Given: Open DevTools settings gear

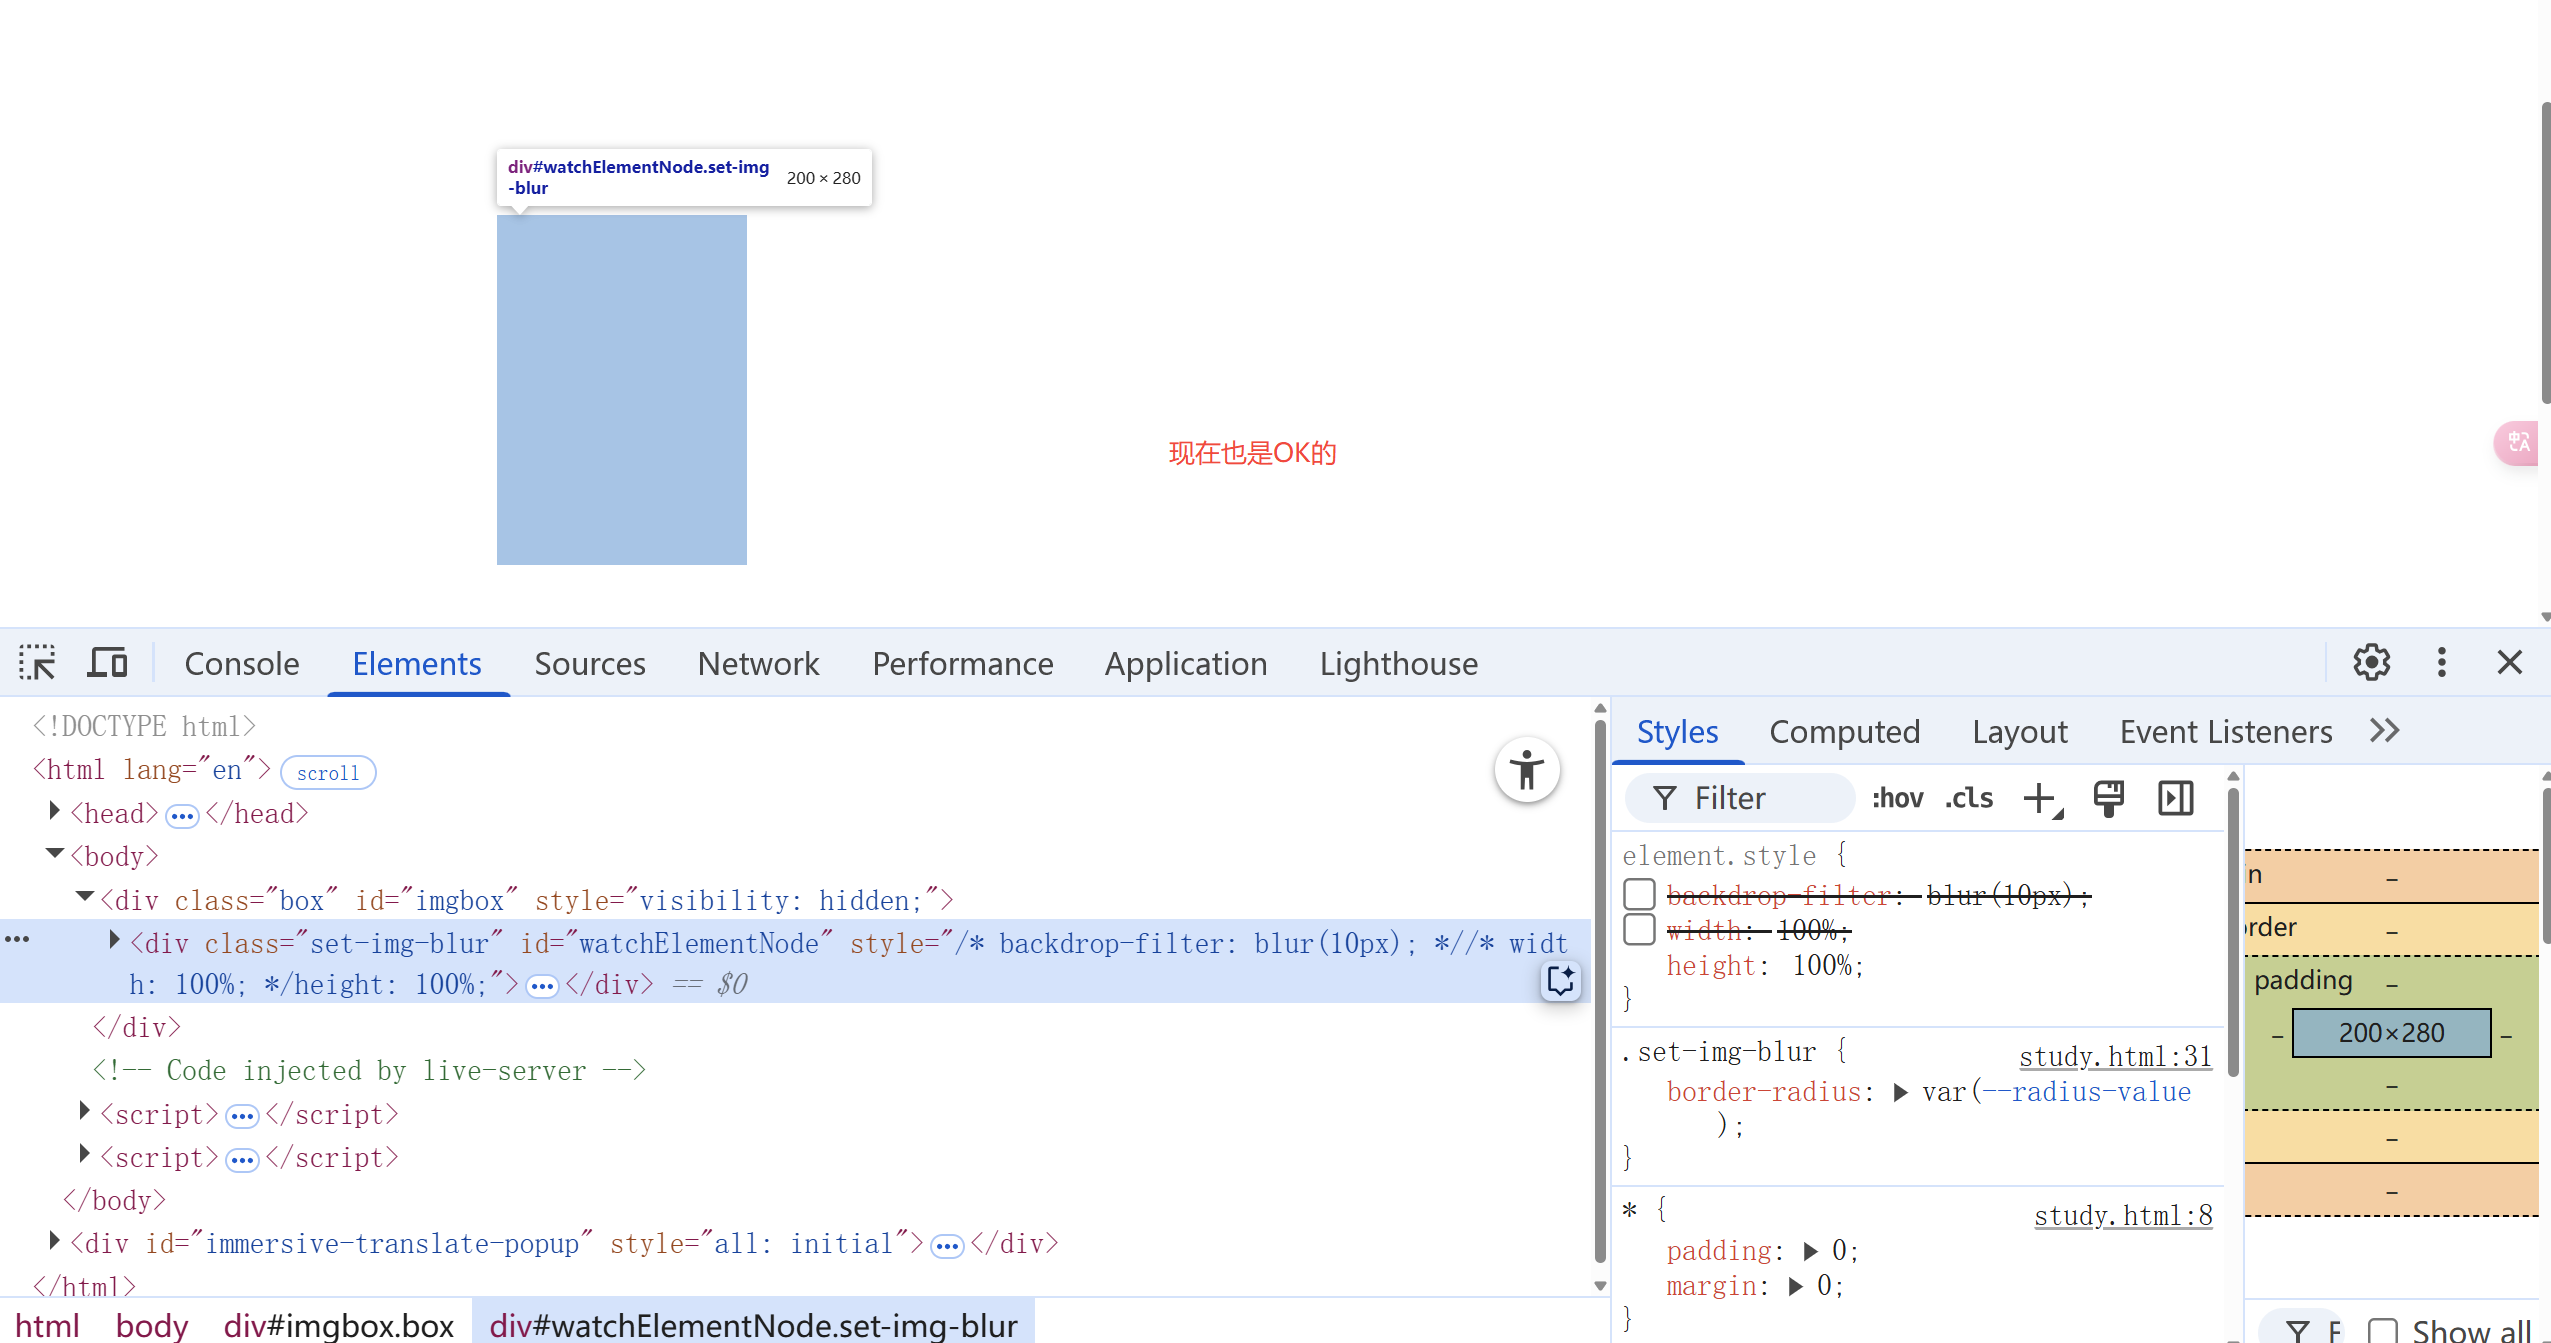Looking at the screenshot, I should tap(2371, 662).
